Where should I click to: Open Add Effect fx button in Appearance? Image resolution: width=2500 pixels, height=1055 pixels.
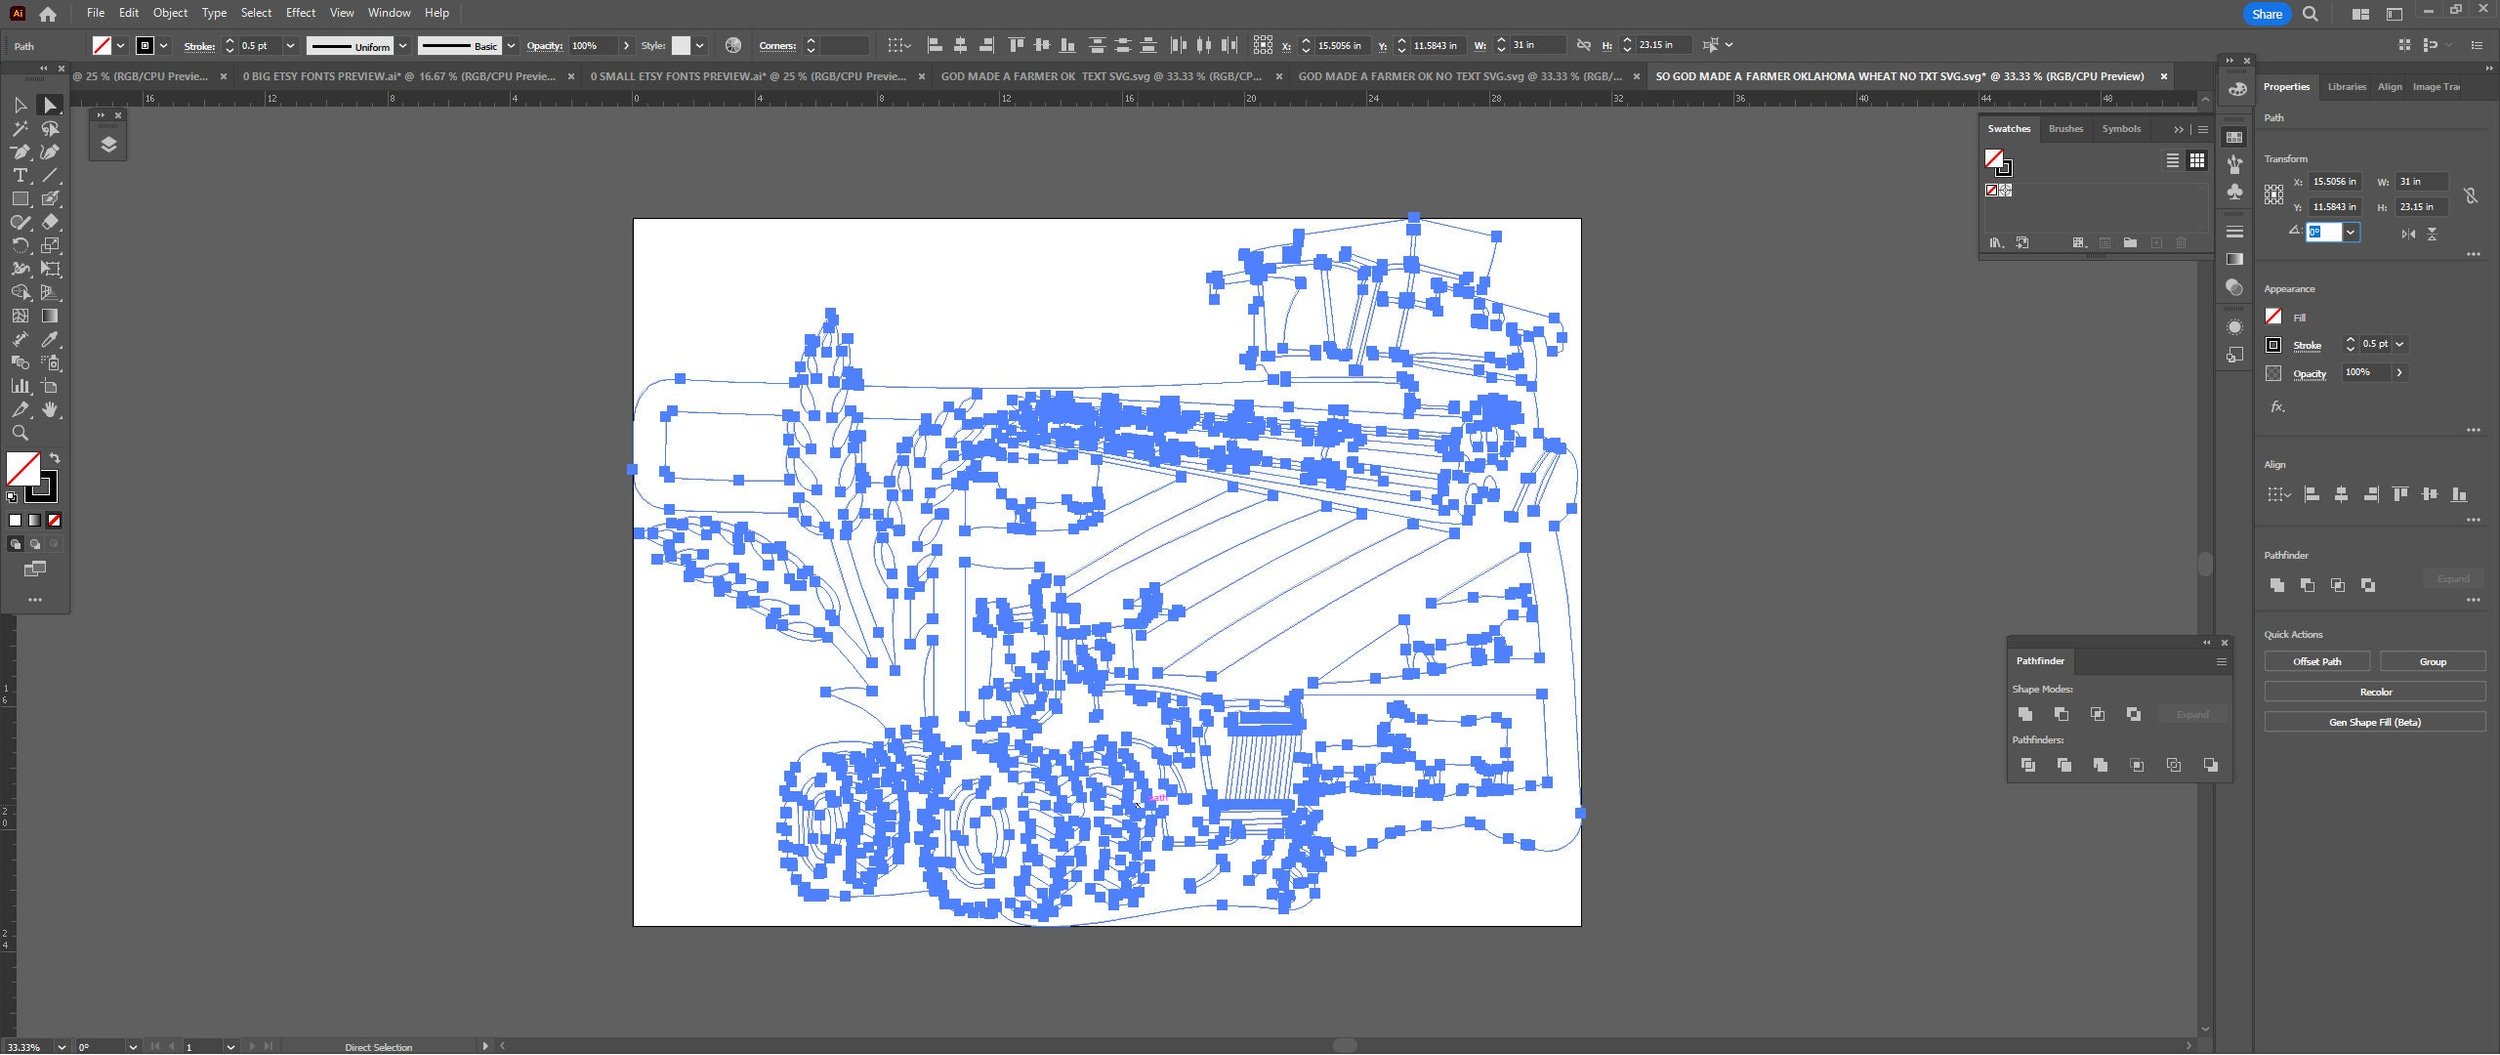point(2277,407)
